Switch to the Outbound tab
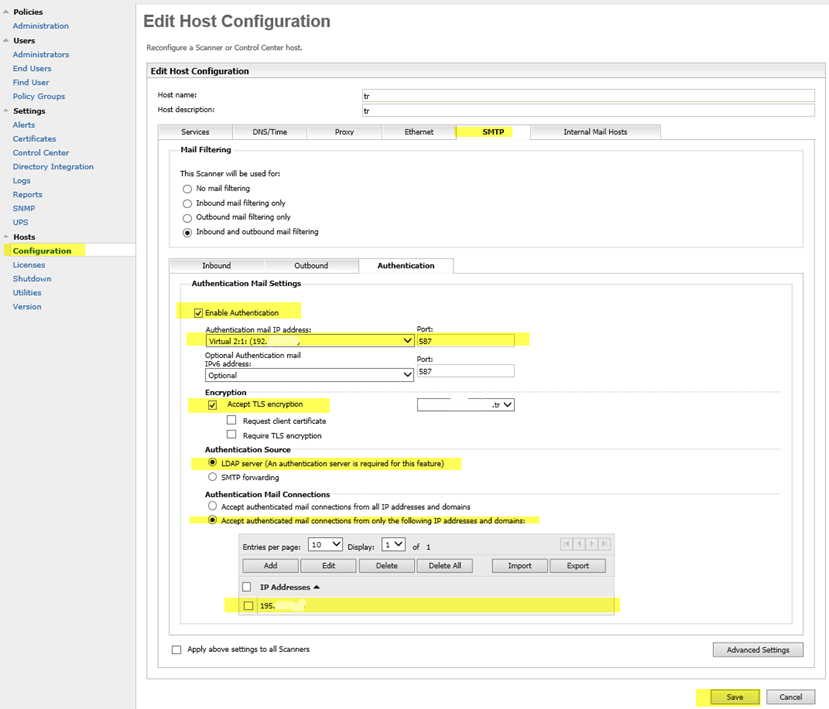The width and height of the screenshot is (829, 709). point(311,265)
